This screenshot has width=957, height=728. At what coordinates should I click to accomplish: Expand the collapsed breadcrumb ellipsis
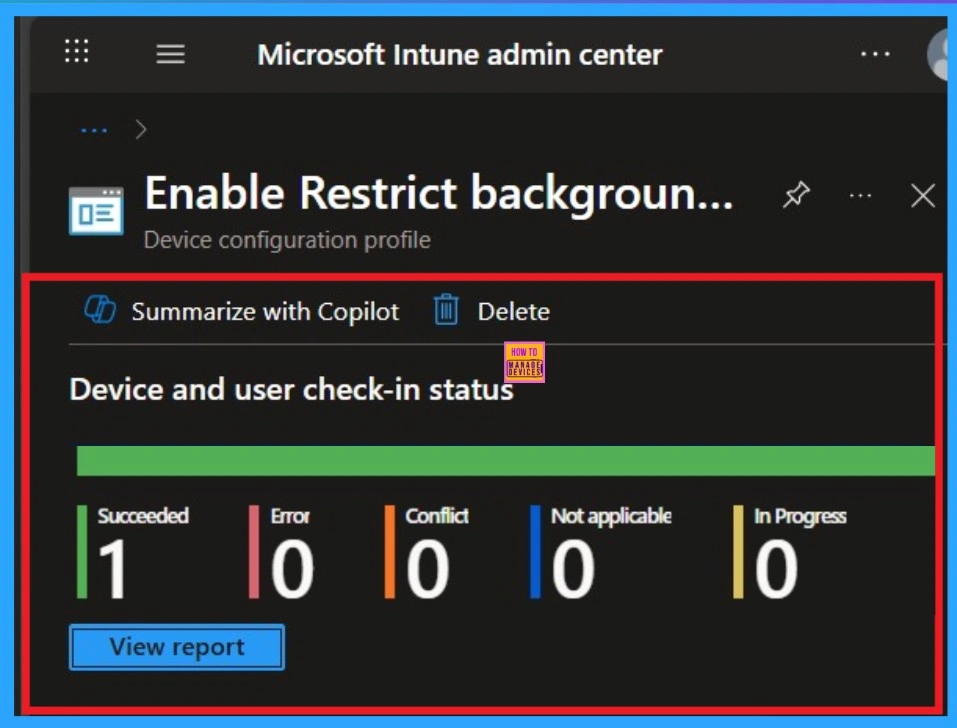[x=94, y=130]
